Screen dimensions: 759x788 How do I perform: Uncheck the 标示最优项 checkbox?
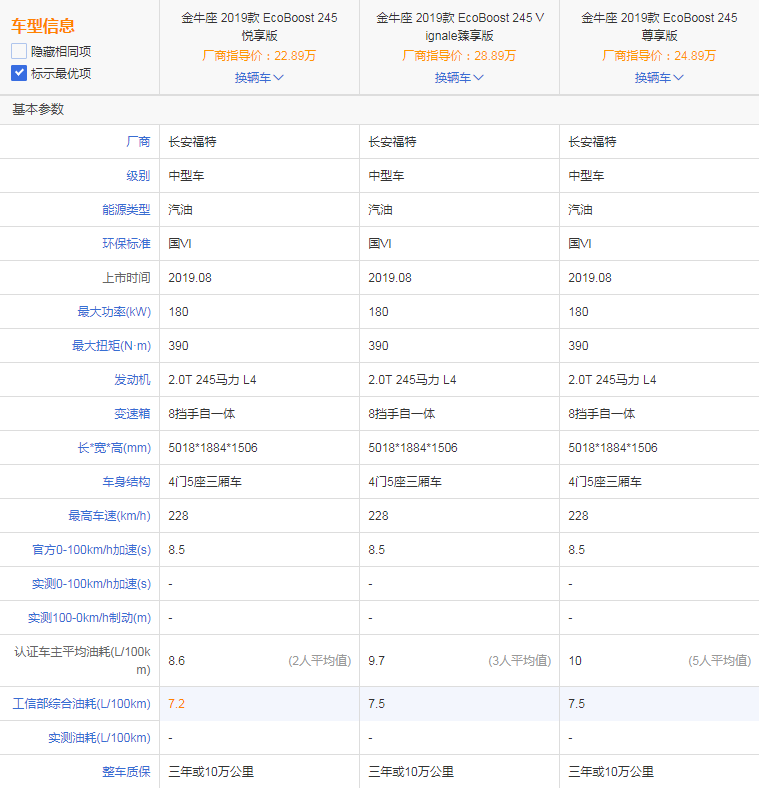(19, 73)
